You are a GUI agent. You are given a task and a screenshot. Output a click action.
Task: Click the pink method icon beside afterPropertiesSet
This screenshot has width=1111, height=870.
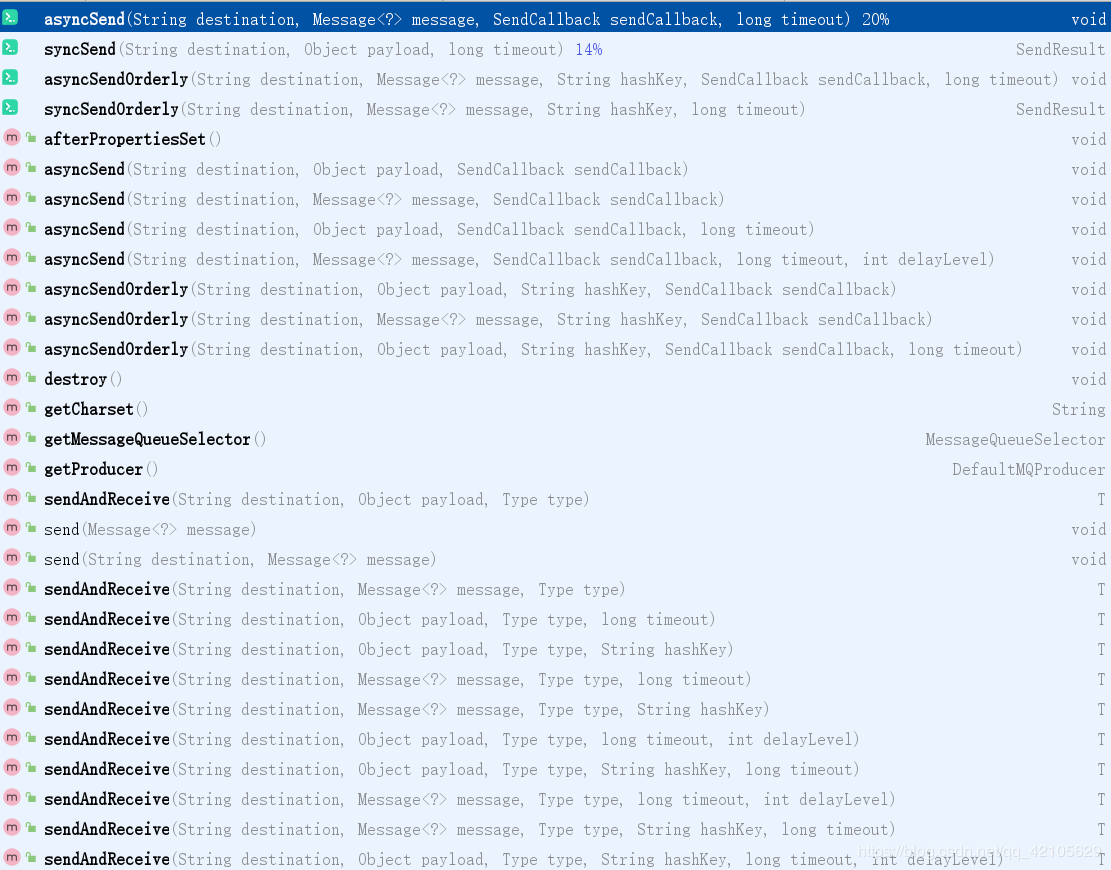coord(12,139)
